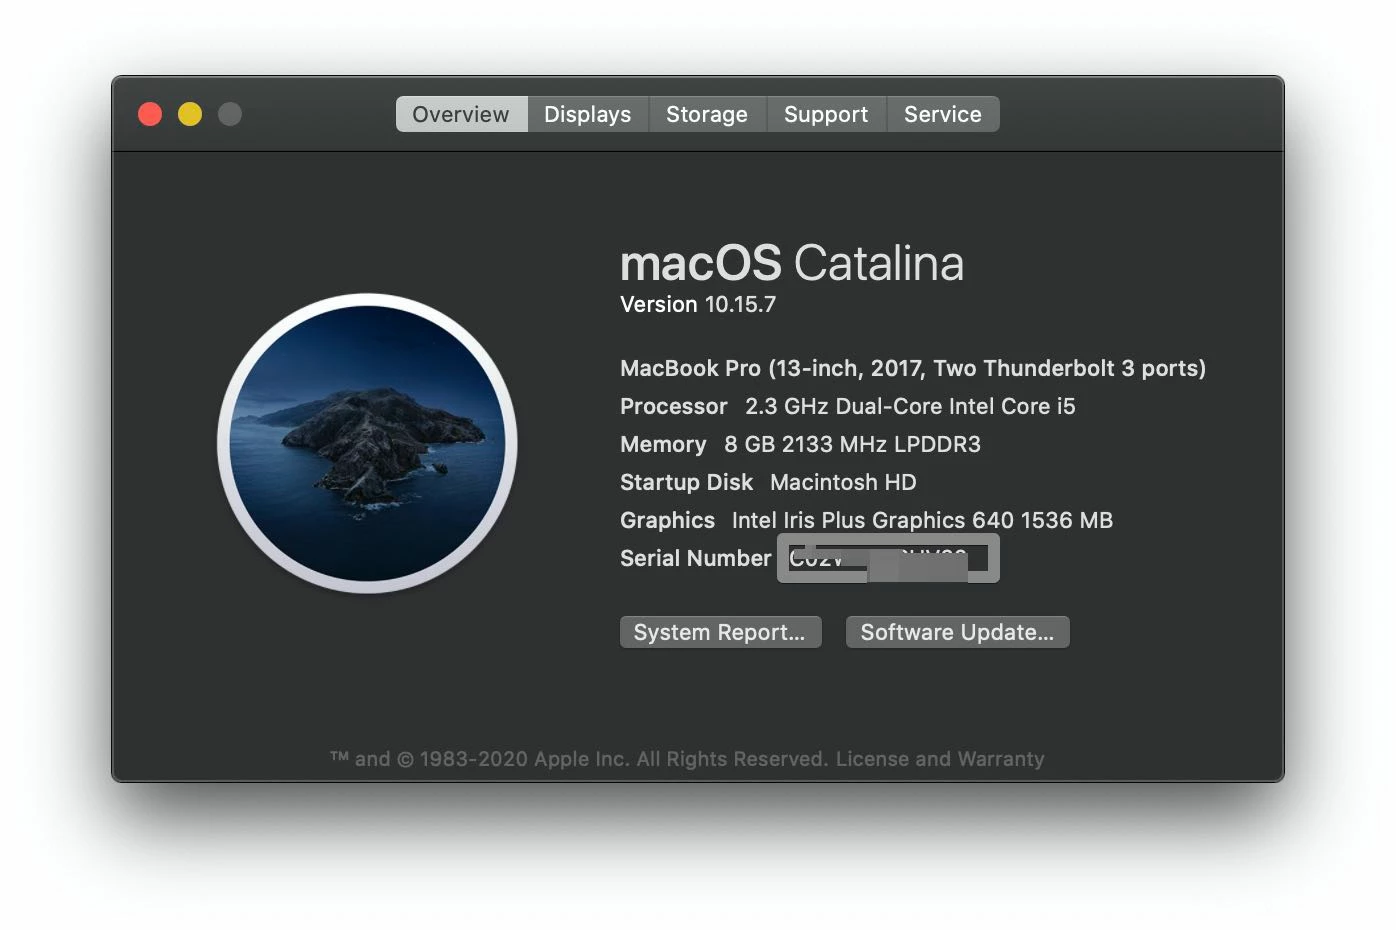1396x930 pixels.
Task: Open the License and Warranty link
Action: point(940,759)
